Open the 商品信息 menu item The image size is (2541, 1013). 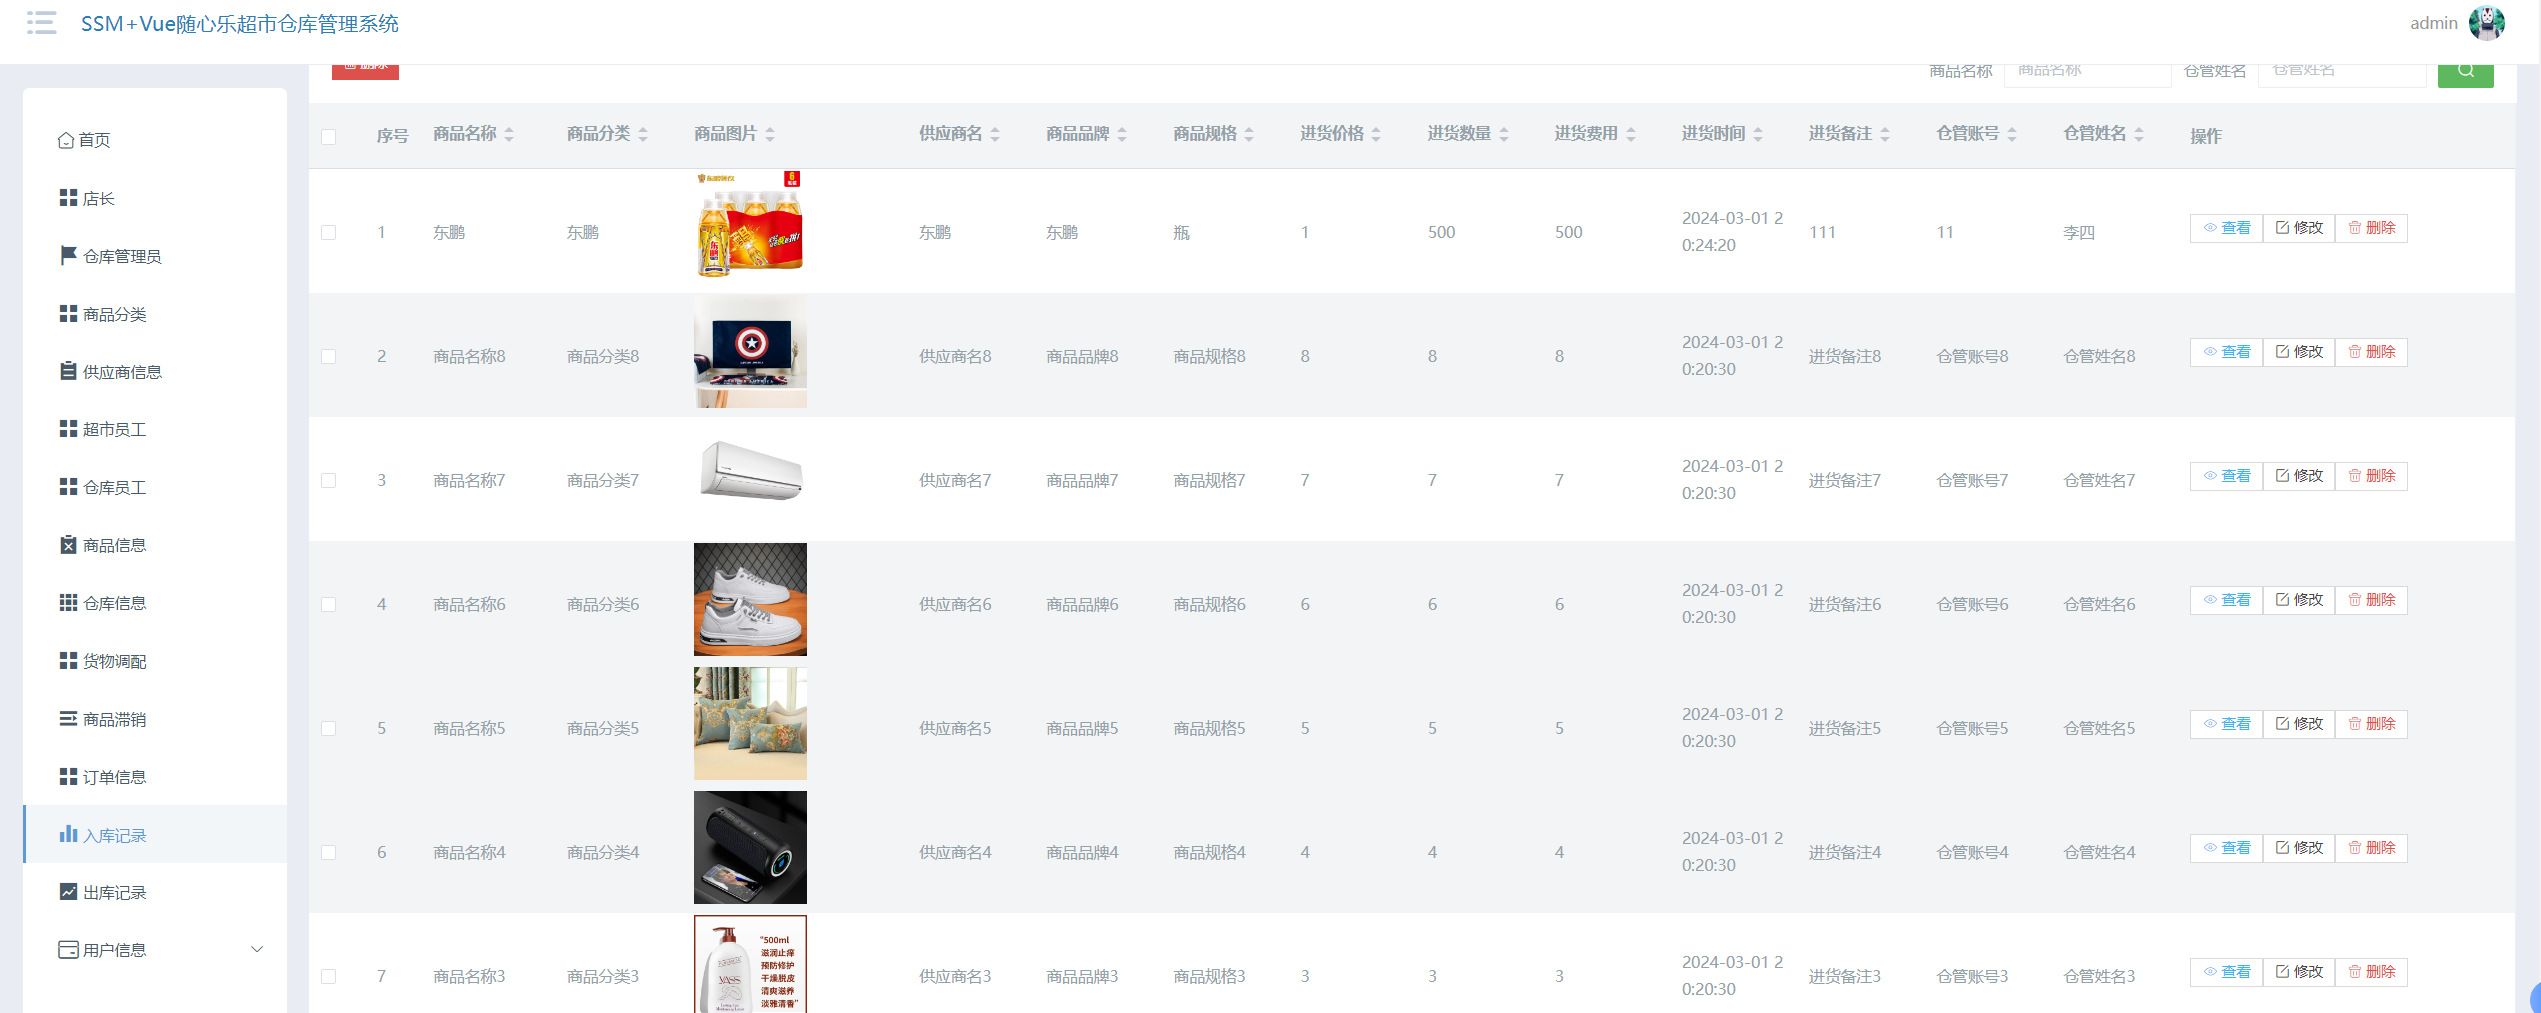coord(114,545)
